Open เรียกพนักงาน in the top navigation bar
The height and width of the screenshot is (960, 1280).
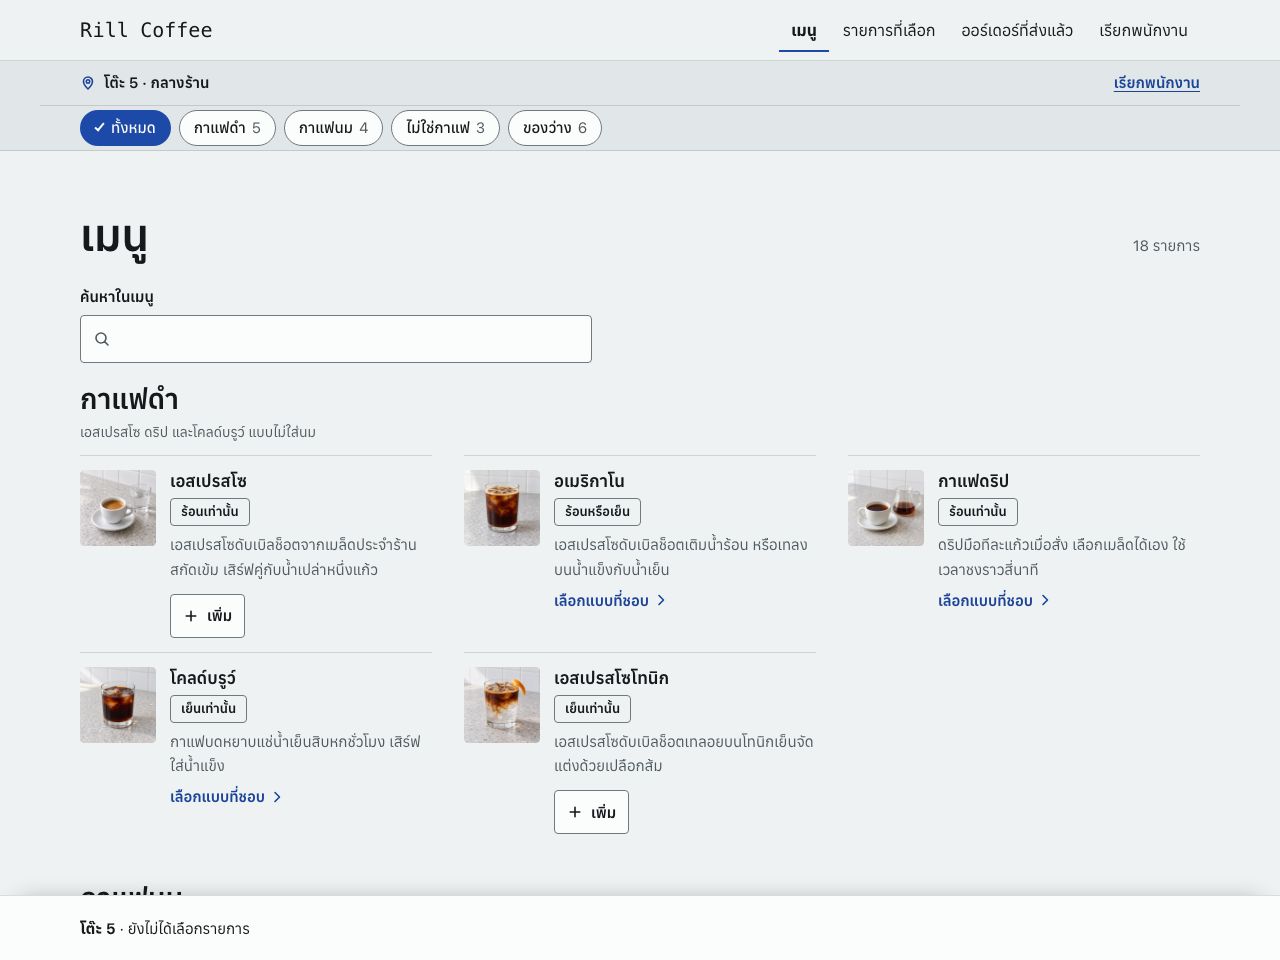[x=1143, y=31]
